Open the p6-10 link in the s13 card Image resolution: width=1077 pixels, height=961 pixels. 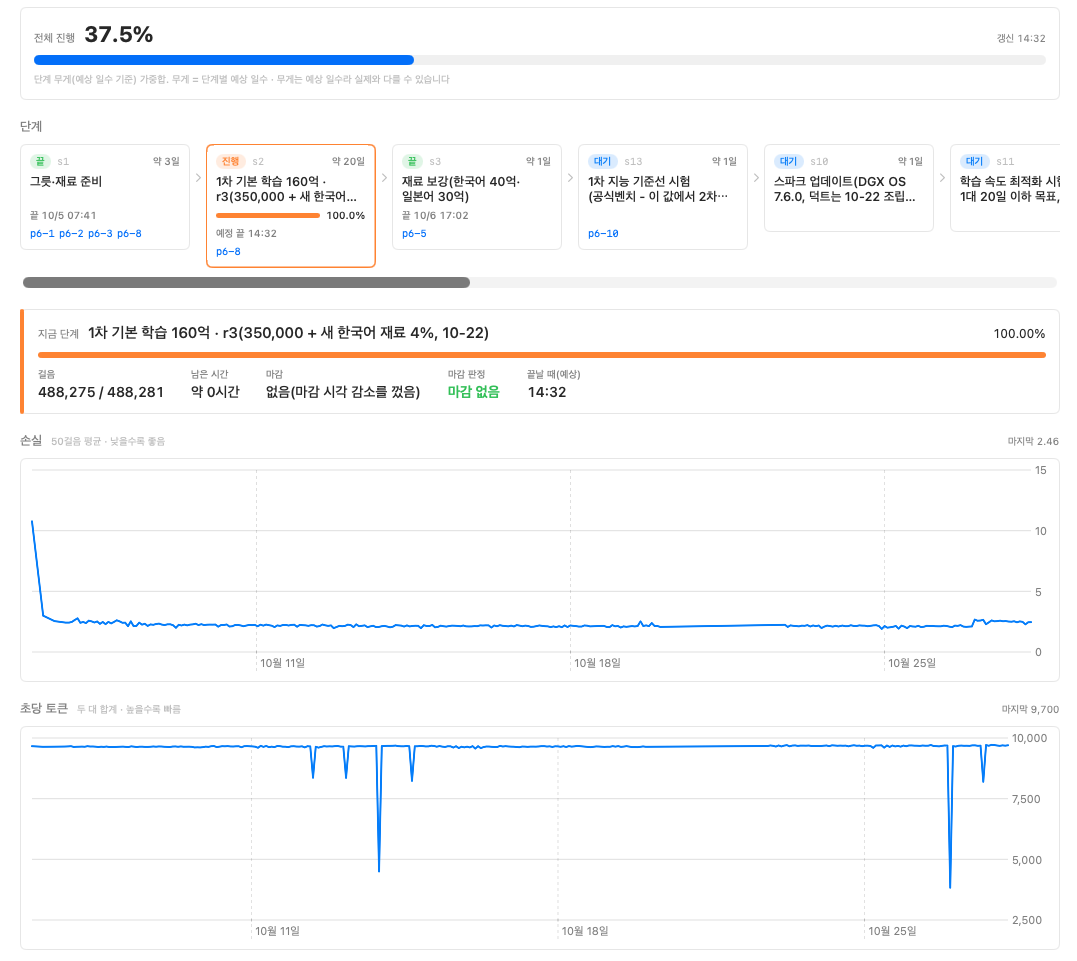coord(603,234)
